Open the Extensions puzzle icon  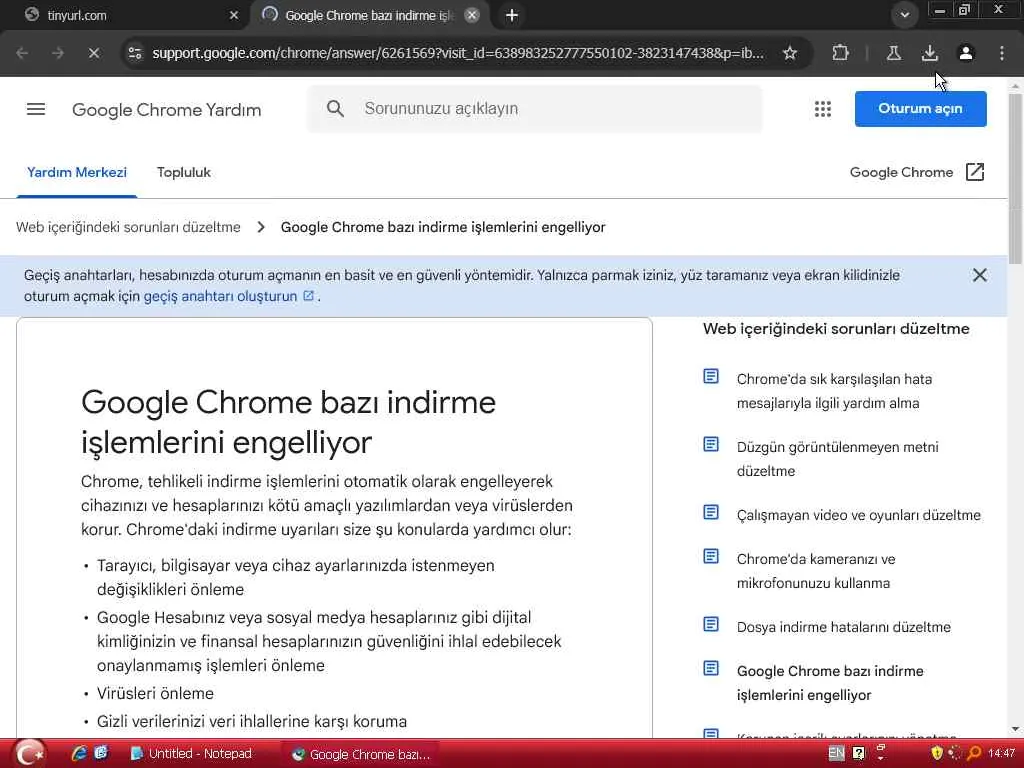840,53
